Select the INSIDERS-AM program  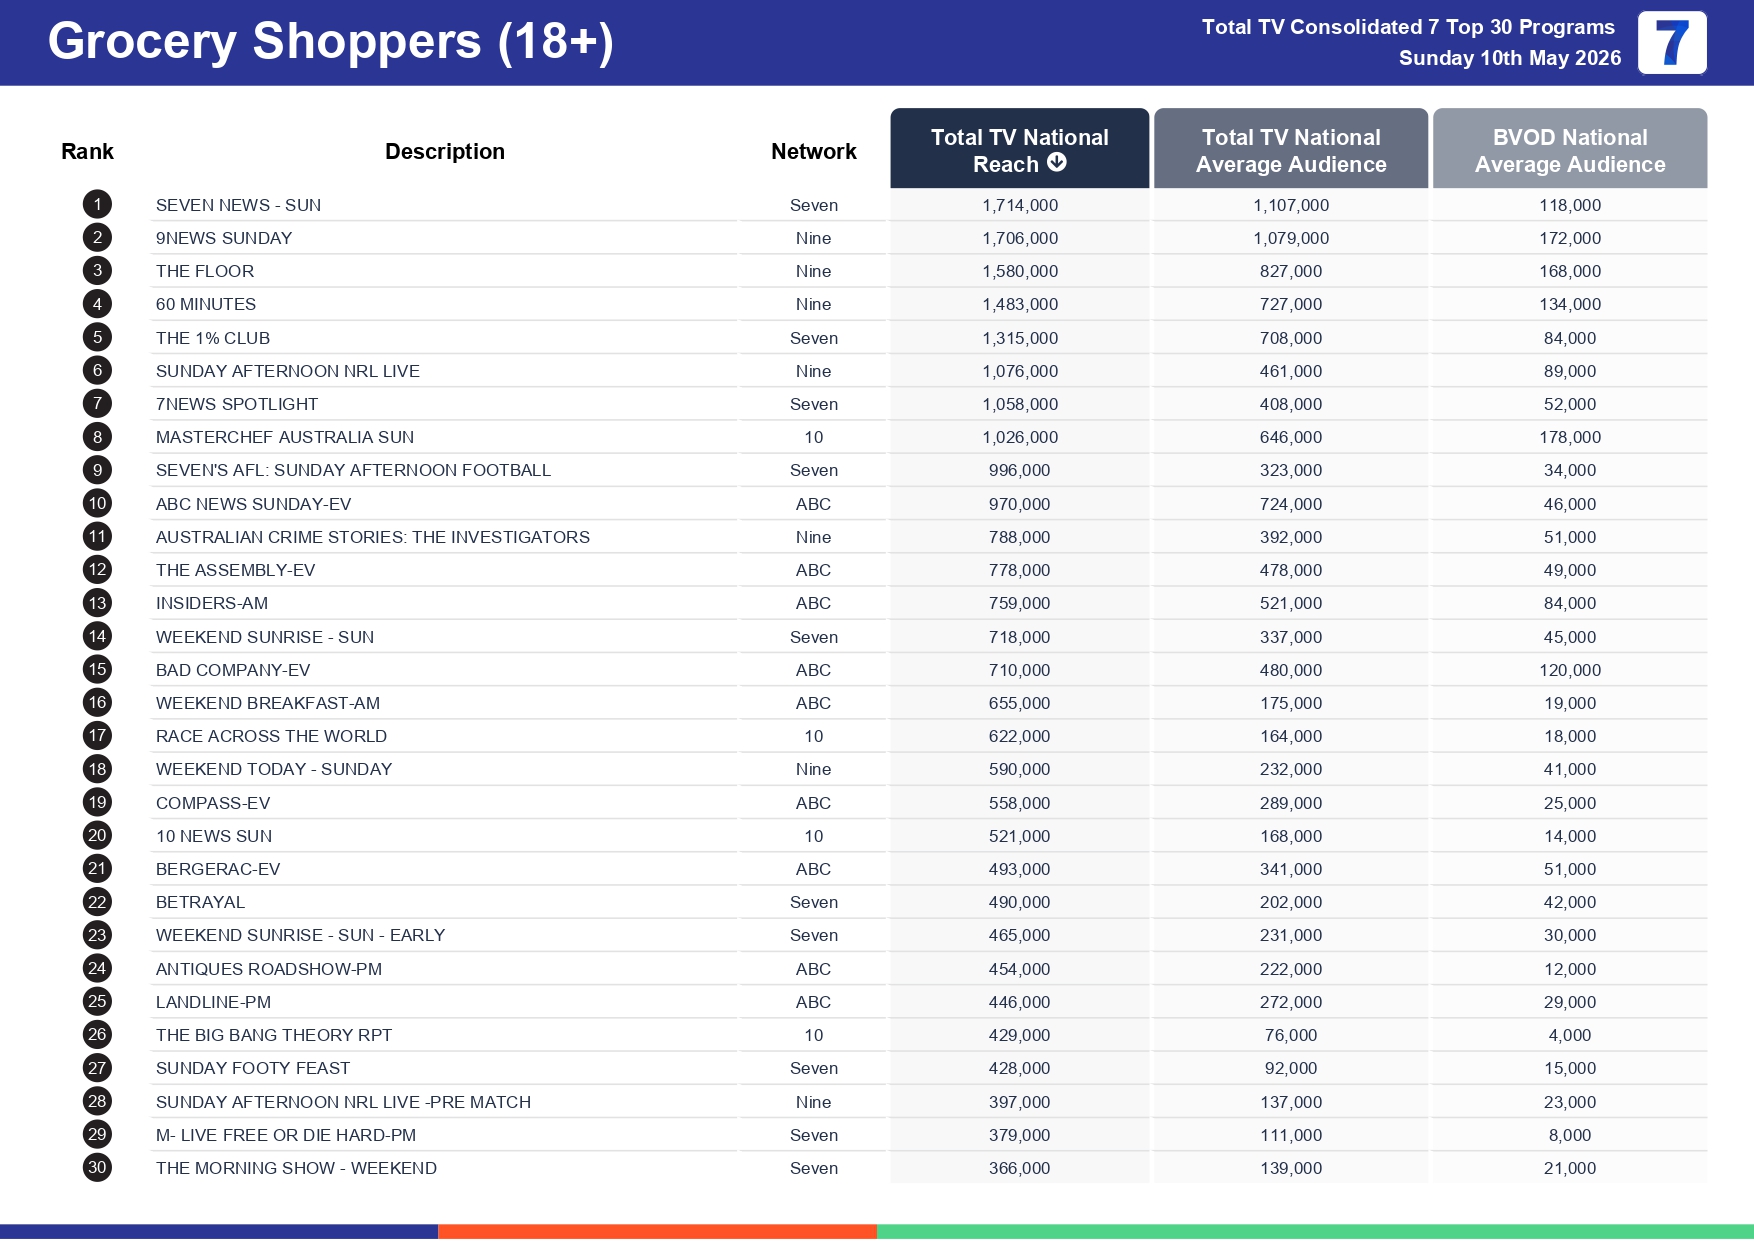tap(212, 603)
